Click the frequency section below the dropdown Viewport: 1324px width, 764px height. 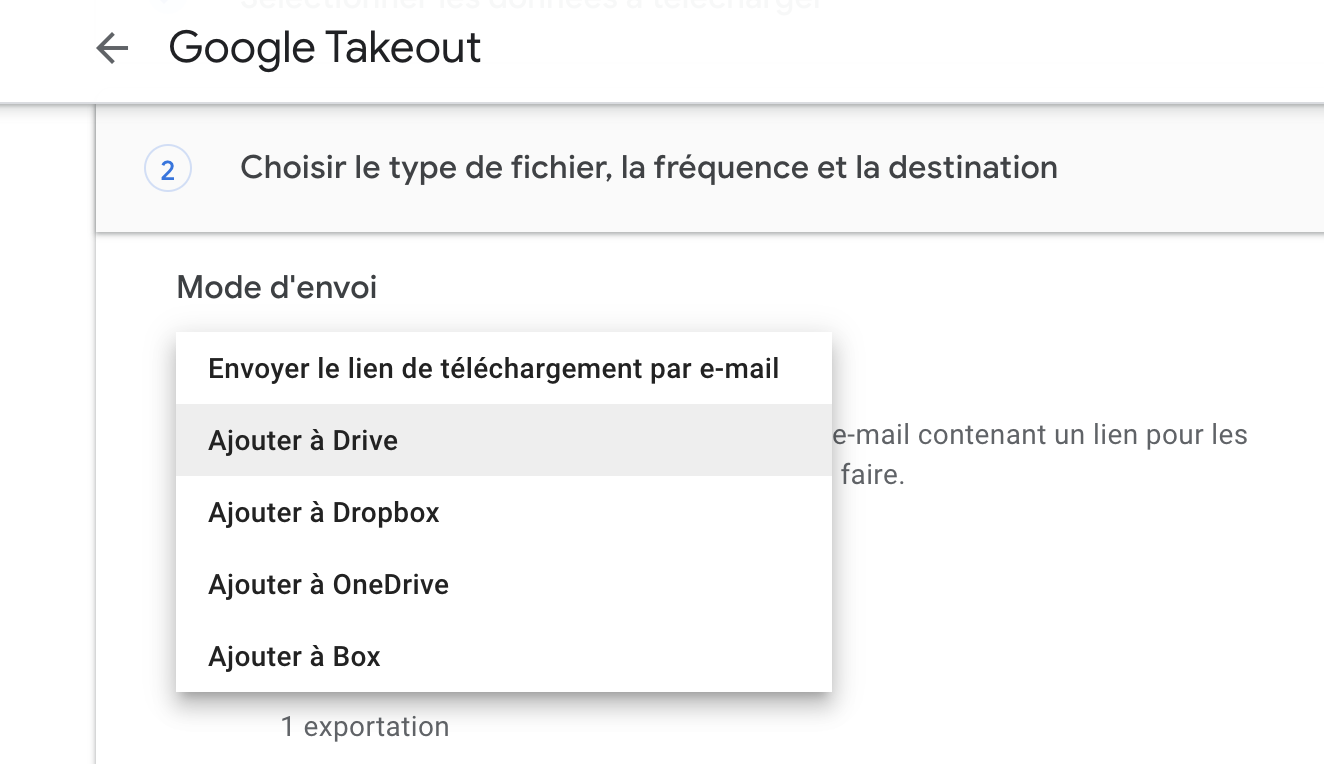tap(364, 726)
